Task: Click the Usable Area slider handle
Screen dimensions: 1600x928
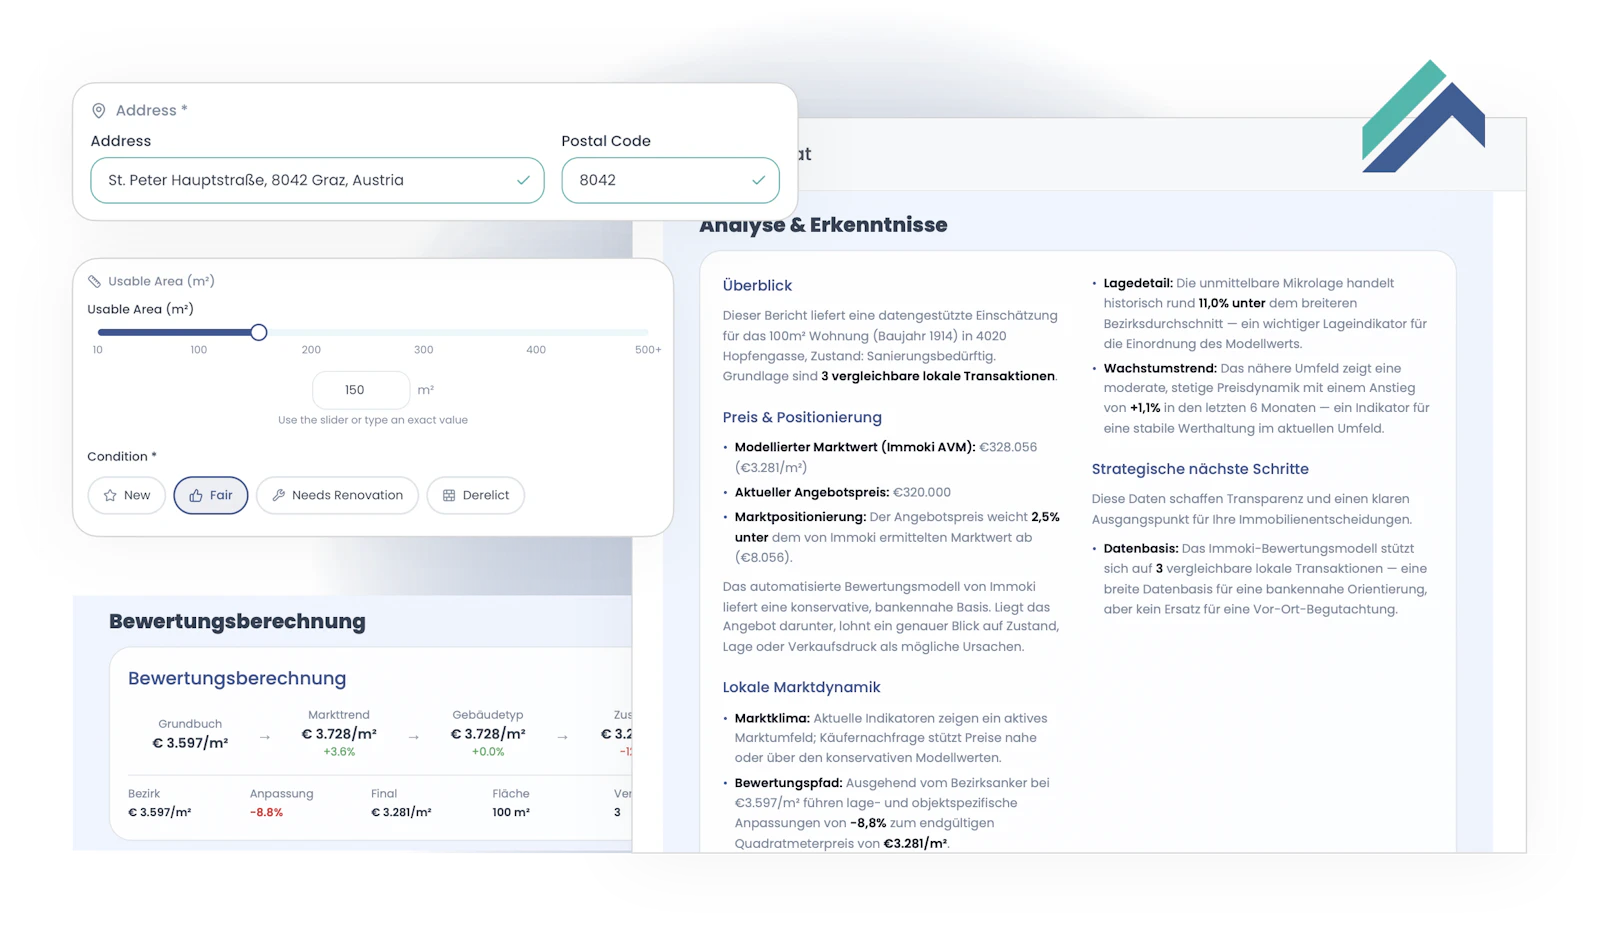Action: click(259, 332)
